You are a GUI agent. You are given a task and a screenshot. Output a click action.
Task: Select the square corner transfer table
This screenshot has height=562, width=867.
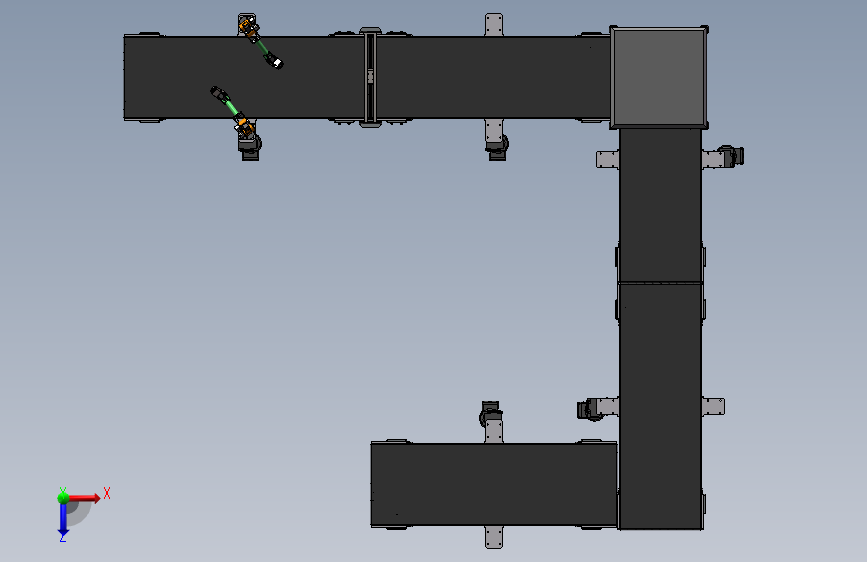pyautogui.click(x=659, y=77)
